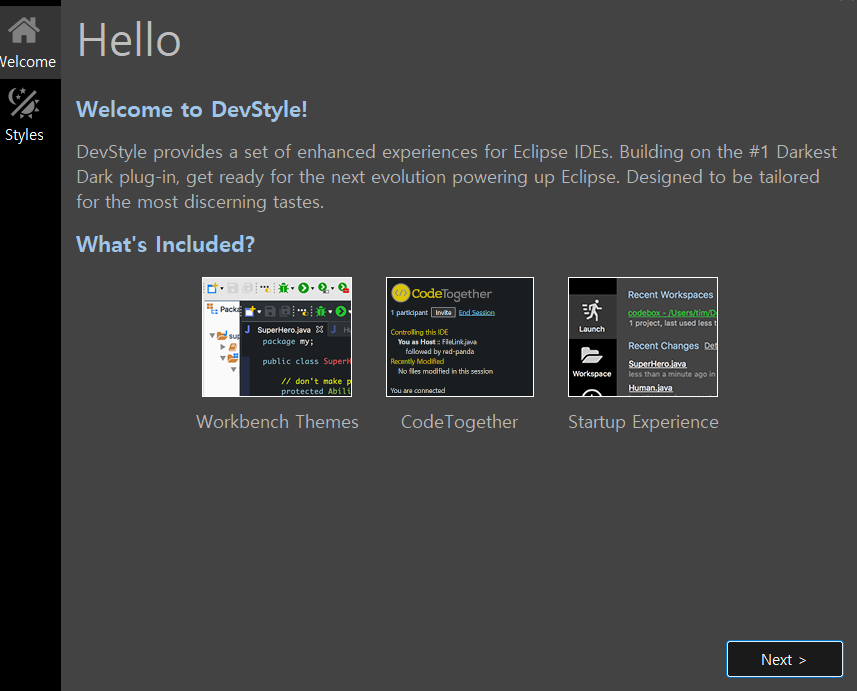Open the Welcome home icon
The width and height of the screenshot is (857, 691).
[x=24, y=30]
